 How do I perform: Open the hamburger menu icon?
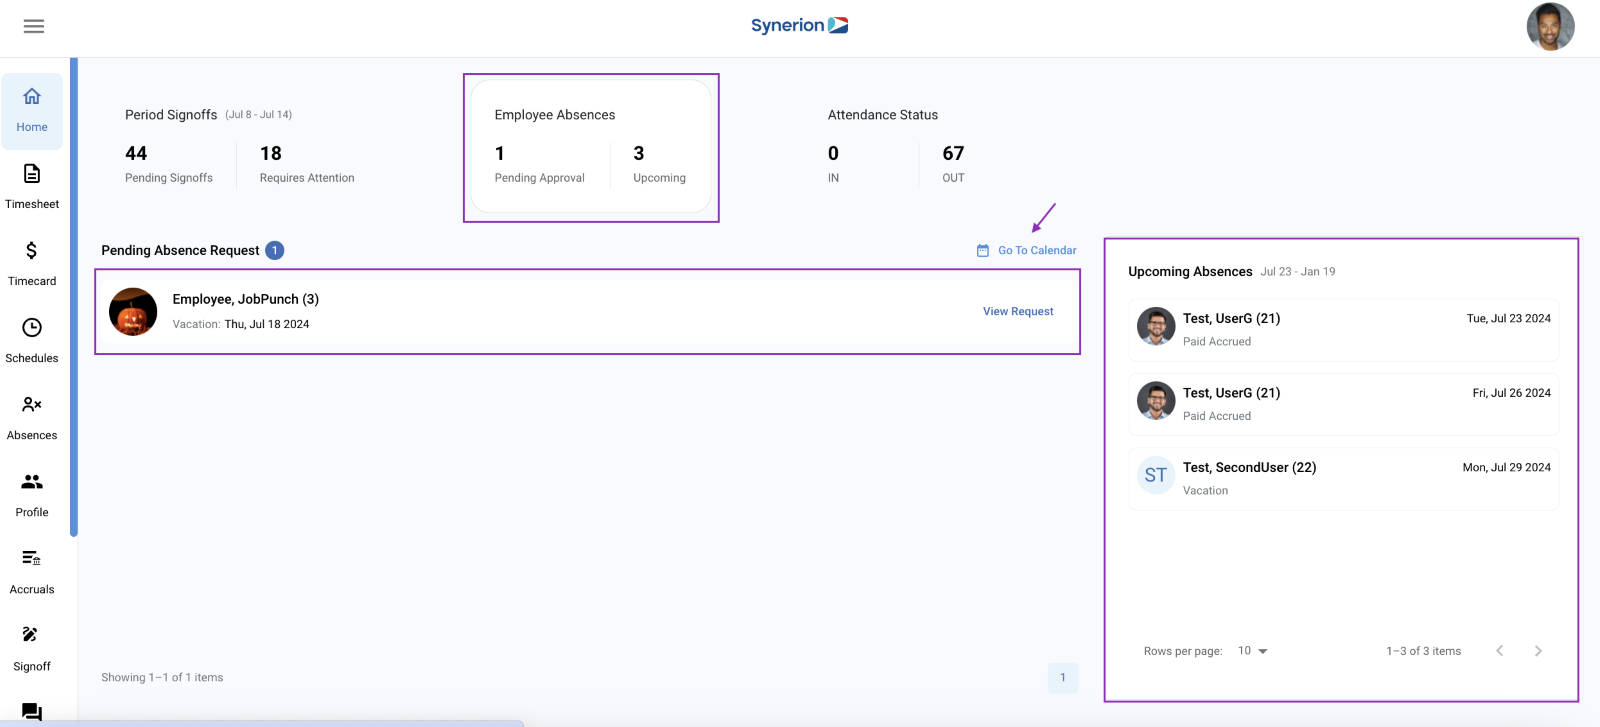coord(34,27)
